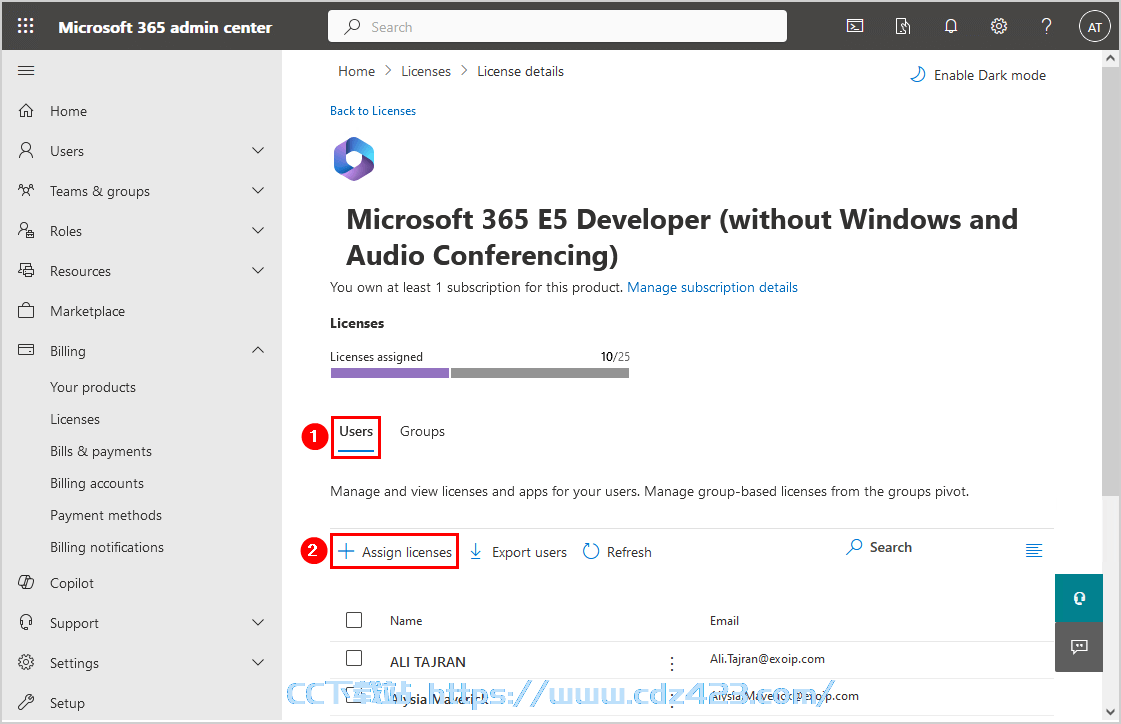This screenshot has width=1121, height=724.
Task: Open Marketplace in the sidebar
Action: (x=87, y=311)
